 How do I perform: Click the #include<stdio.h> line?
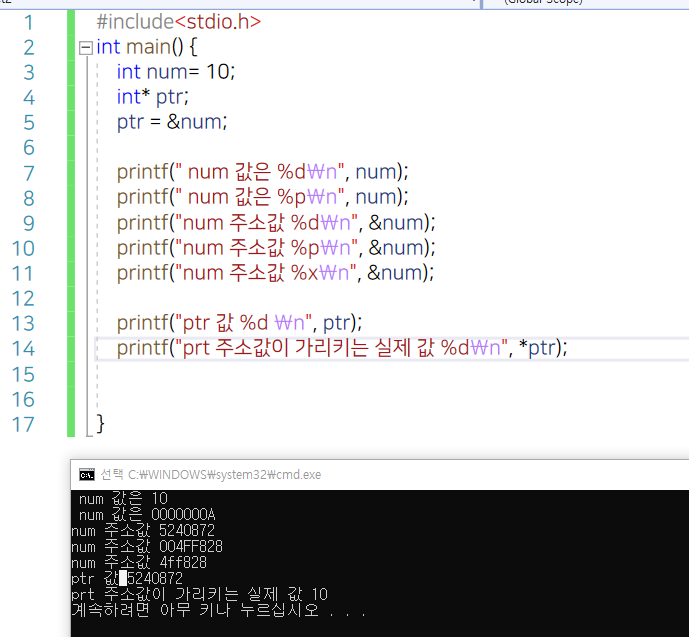[x=178, y=22]
